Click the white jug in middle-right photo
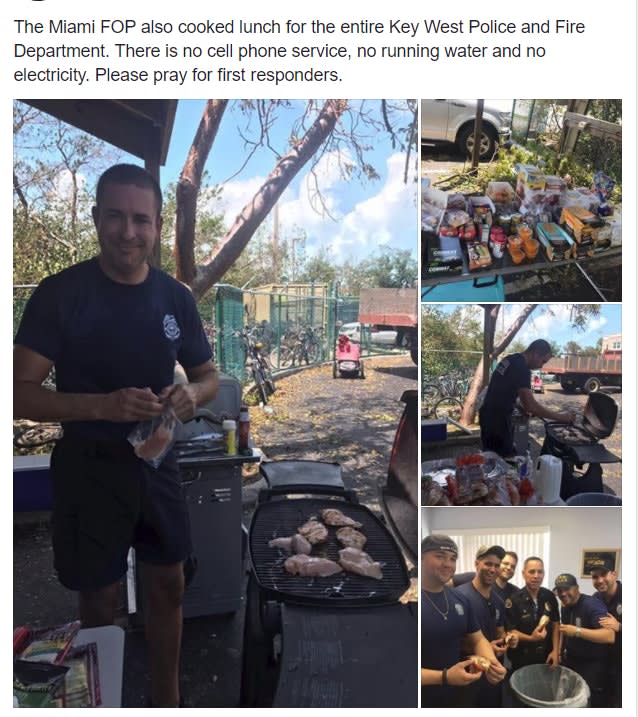Screen dimensions: 638x717 pos(548,479)
